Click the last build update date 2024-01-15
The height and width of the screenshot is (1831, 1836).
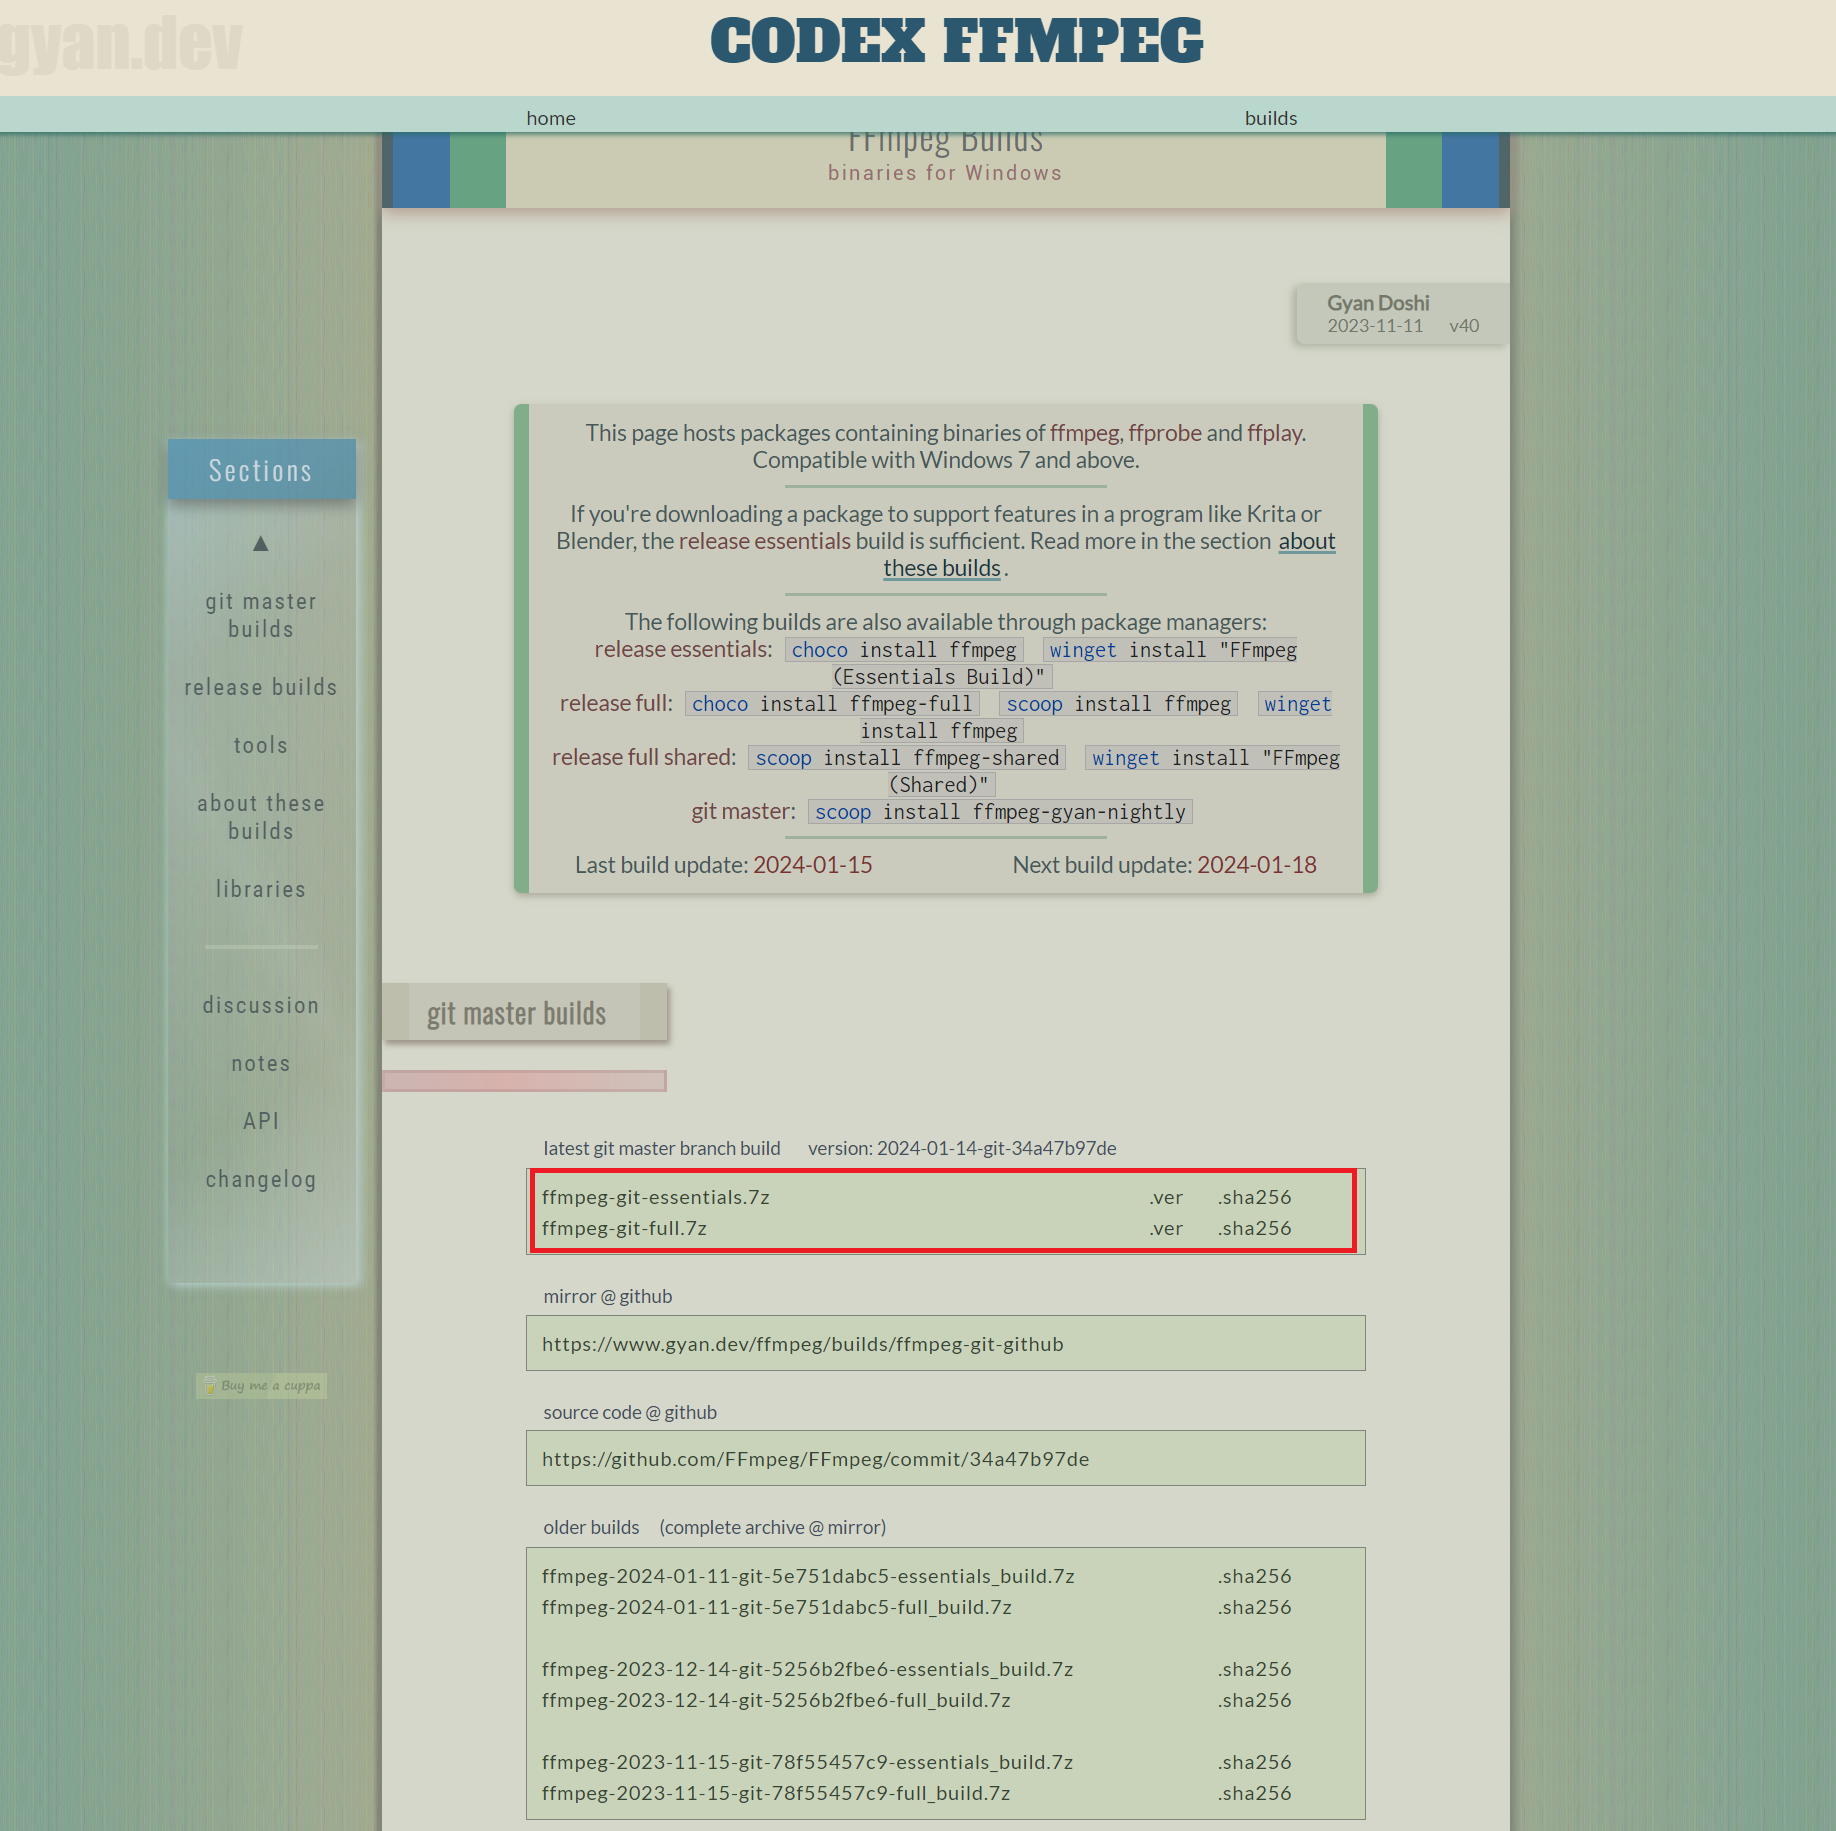pyautogui.click(x=813, y=865)
